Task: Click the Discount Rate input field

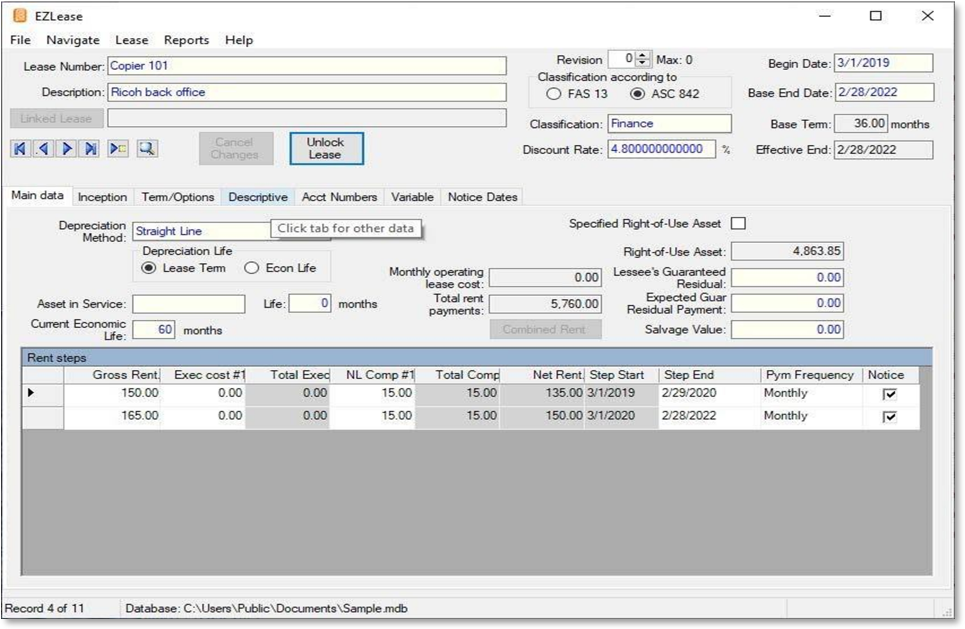Action: [x=662, y=149]
